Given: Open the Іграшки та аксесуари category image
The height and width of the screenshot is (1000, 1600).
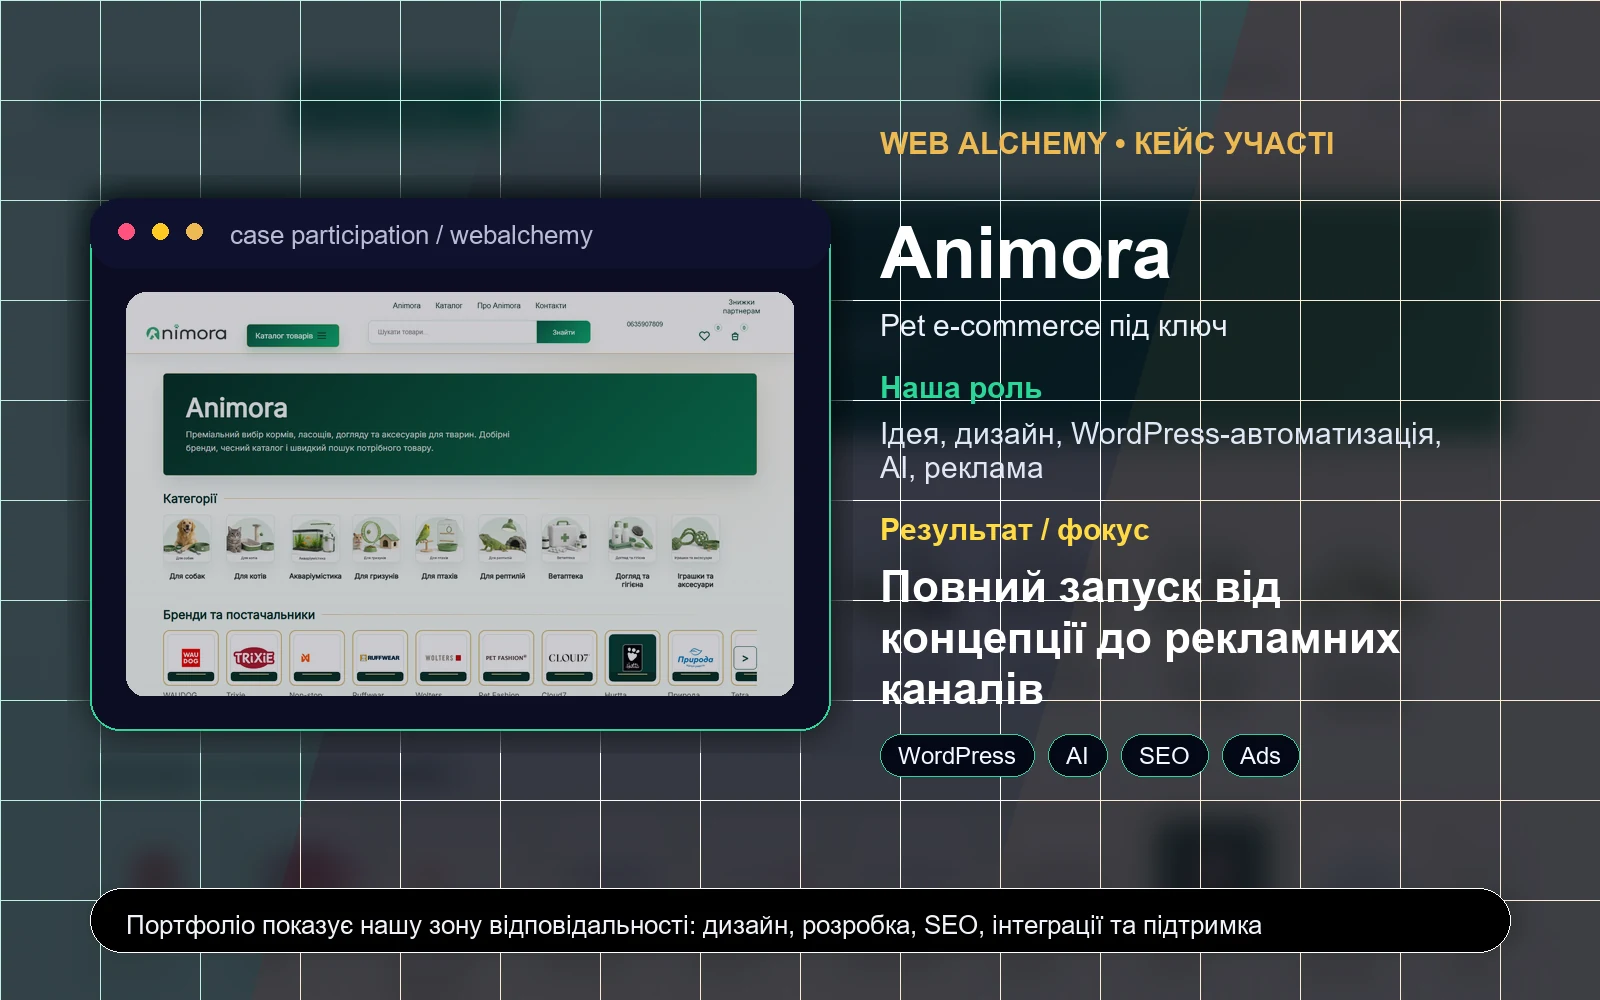Looking at the screenshot, I should point(695,539).
